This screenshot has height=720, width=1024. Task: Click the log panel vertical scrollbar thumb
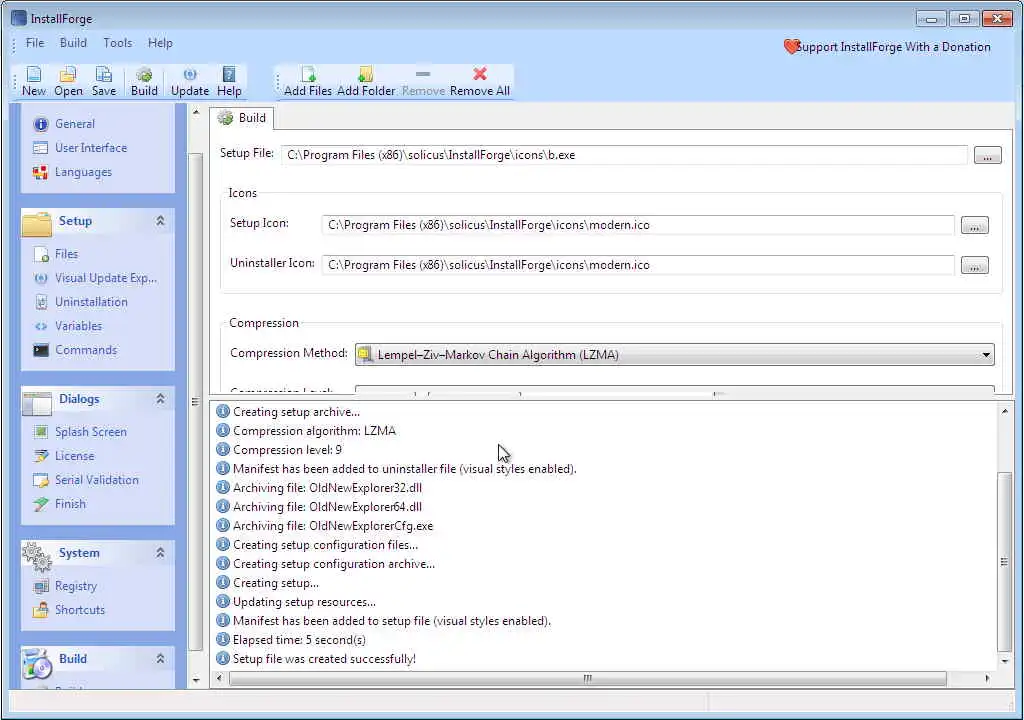pos(1004,561)
